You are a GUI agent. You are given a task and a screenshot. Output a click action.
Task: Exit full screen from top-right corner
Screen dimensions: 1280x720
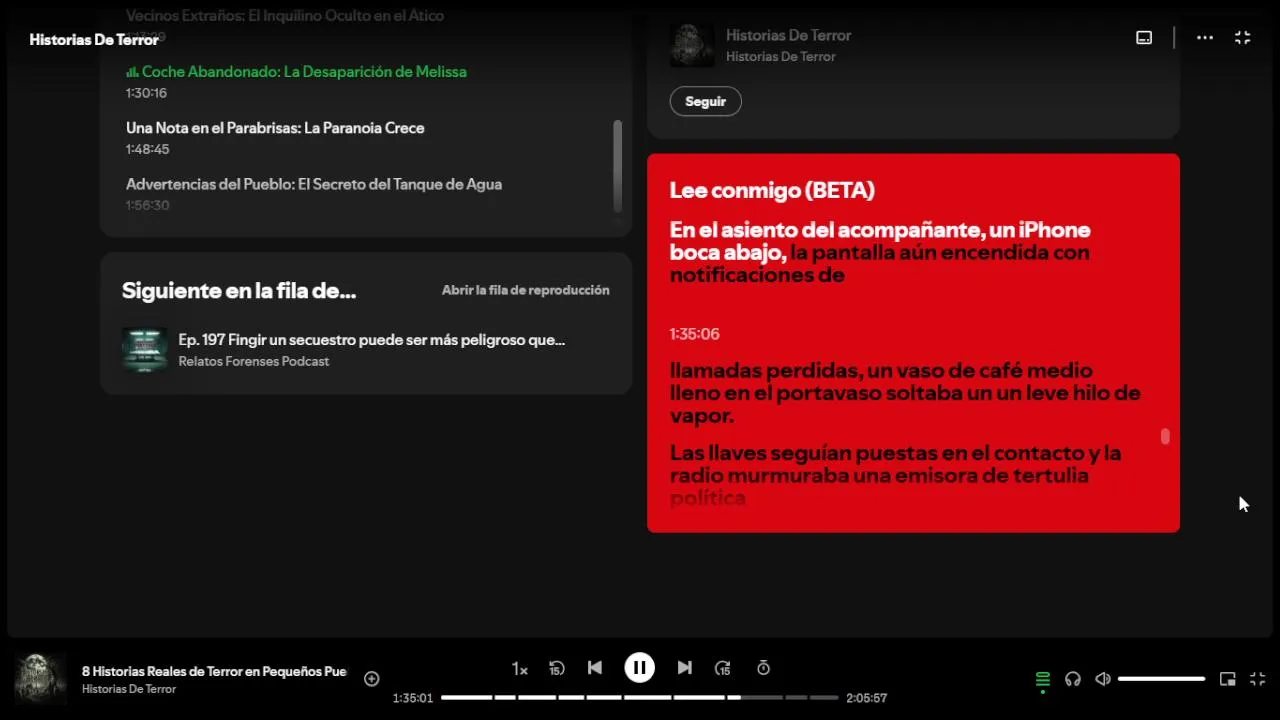[1243, 37]
